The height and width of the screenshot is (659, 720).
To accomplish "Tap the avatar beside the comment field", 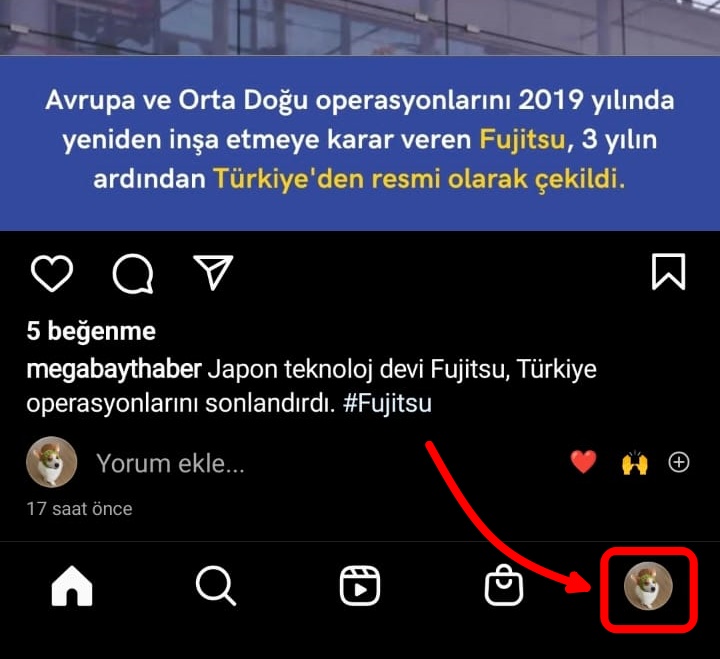I will pyautogui.click(x=51, y=462).
